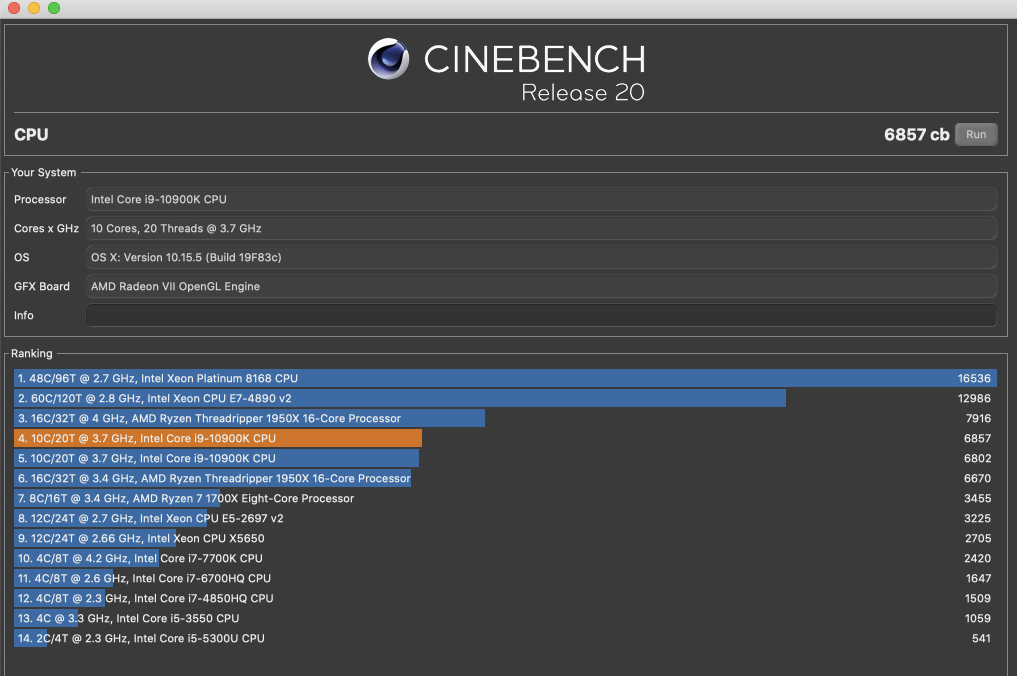Select ranking row 12 Core i7-4850HQ

505,598
